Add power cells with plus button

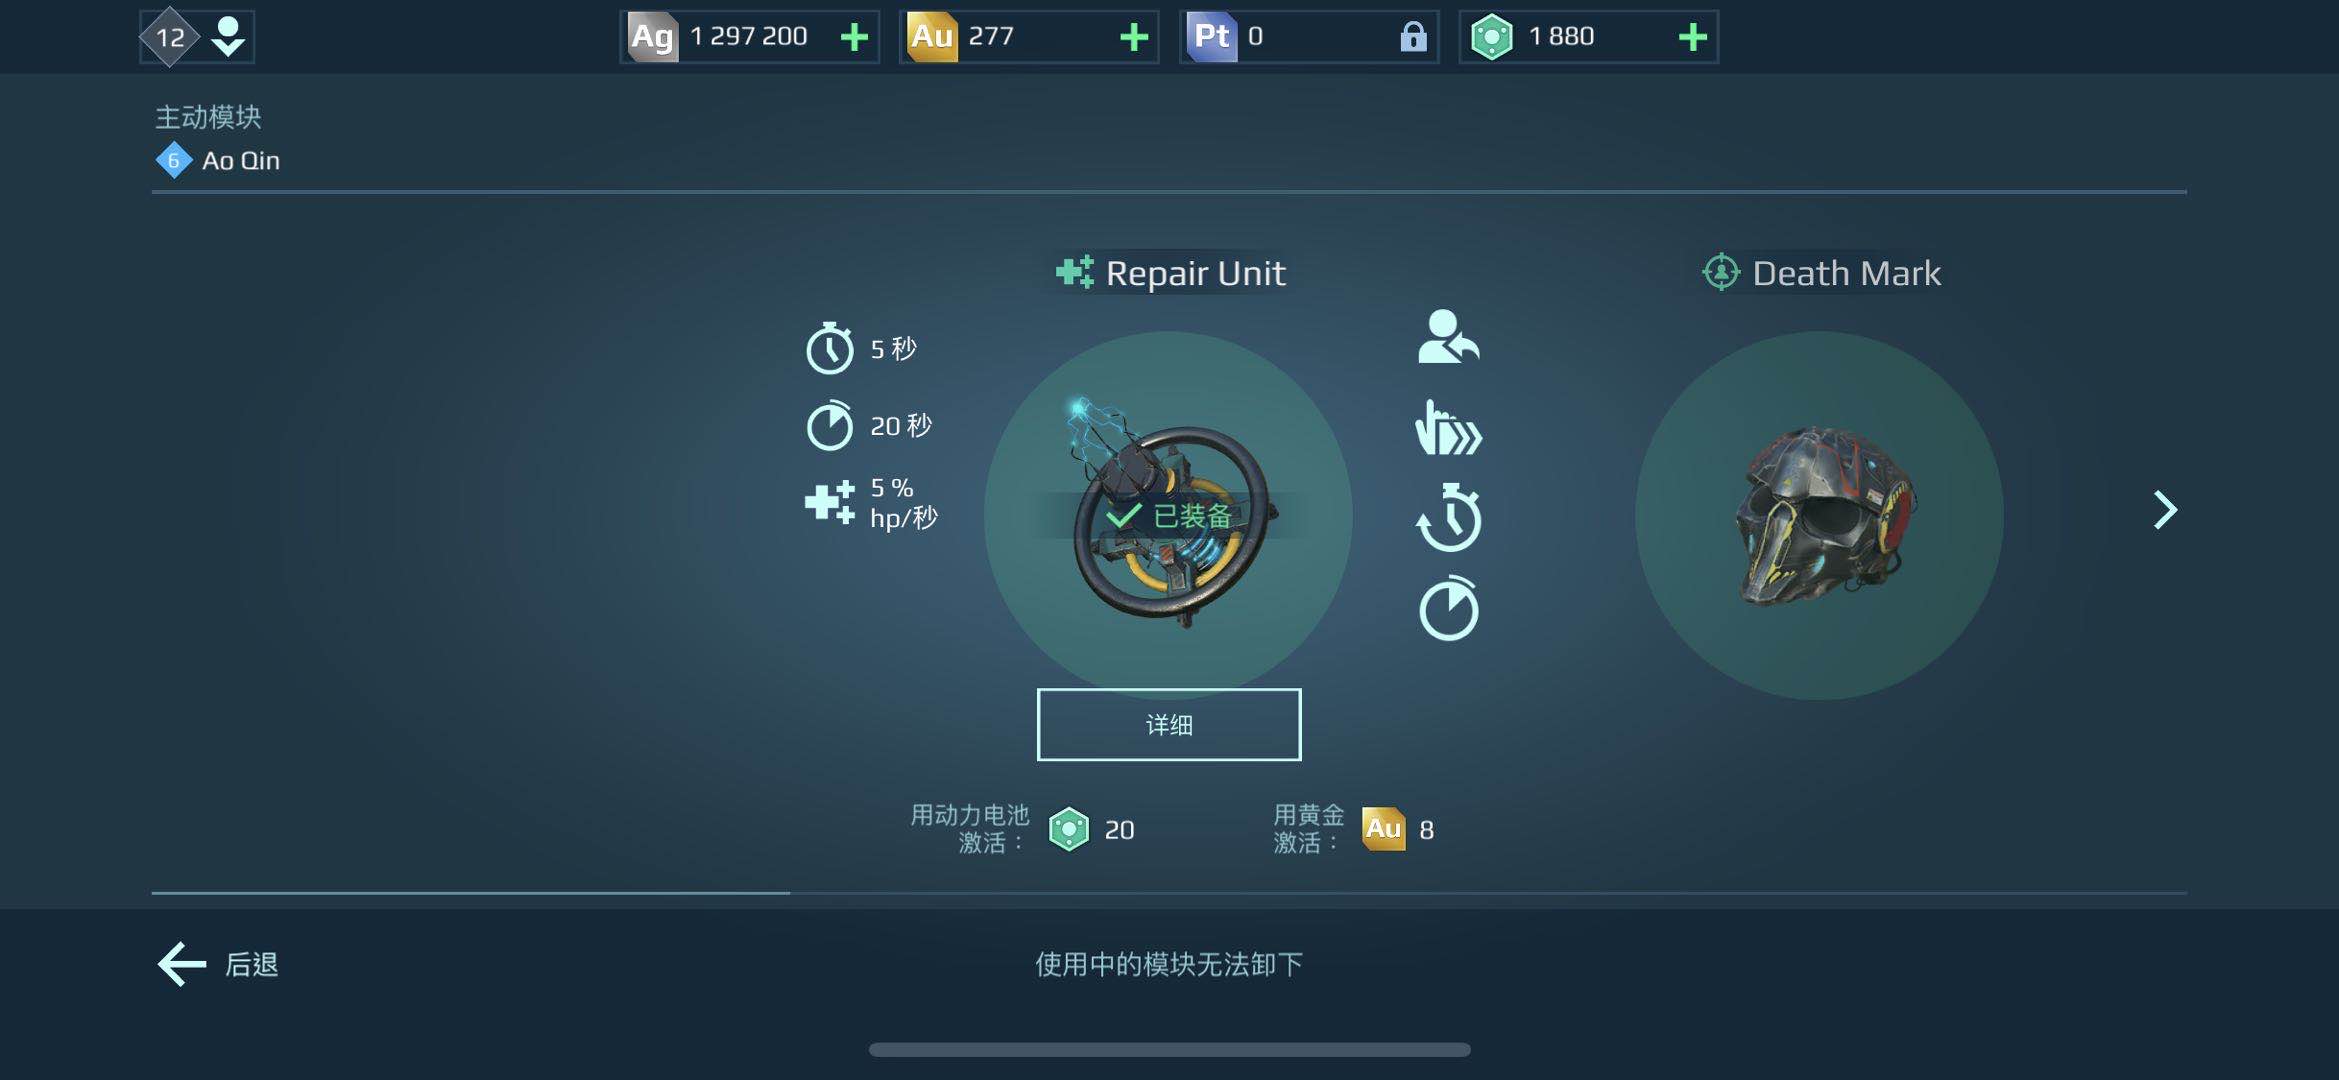pos(1692,37)
